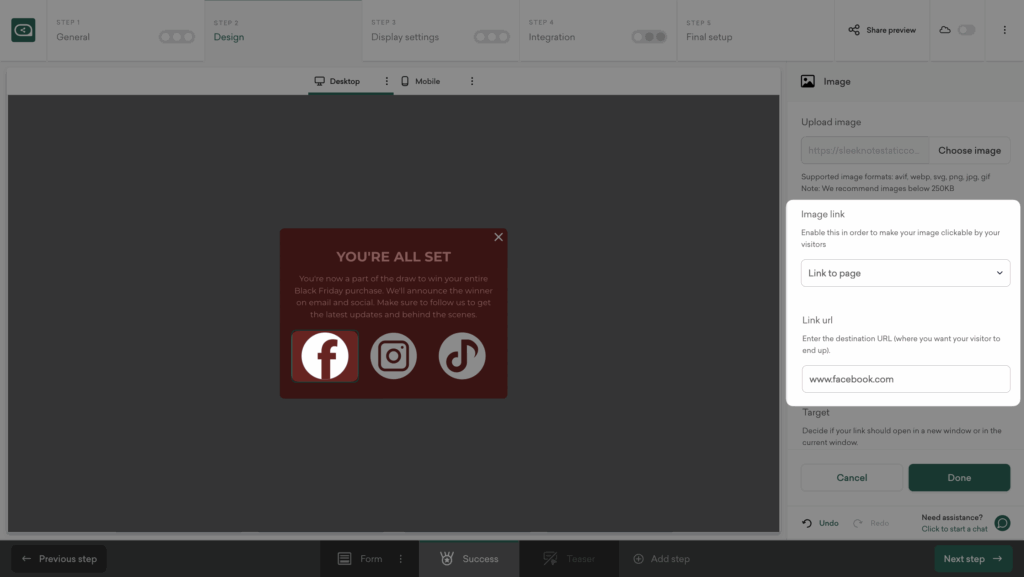
Task: Click the Success medal icon
Action: point(447,559)
